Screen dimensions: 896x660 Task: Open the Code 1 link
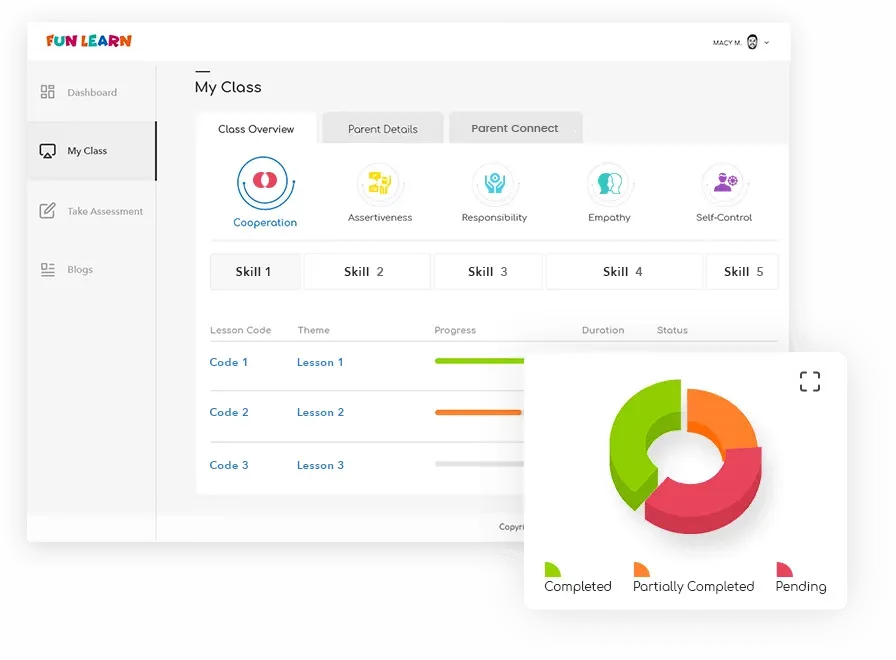point(229,362)
